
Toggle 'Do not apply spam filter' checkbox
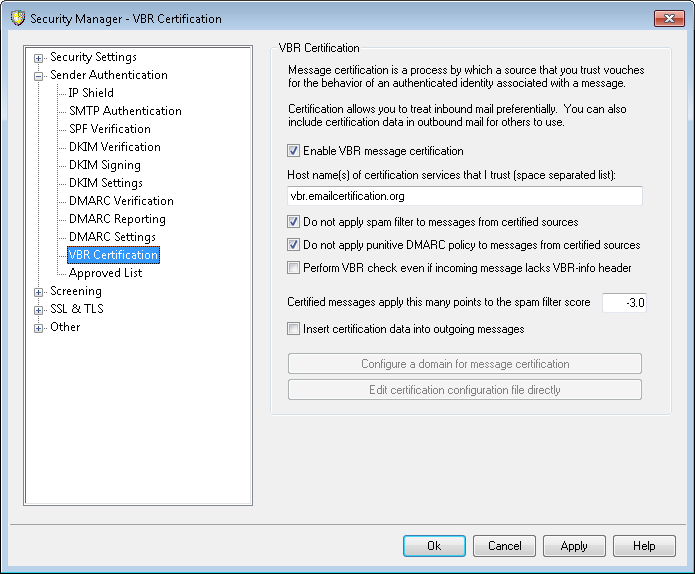point(294,222)
